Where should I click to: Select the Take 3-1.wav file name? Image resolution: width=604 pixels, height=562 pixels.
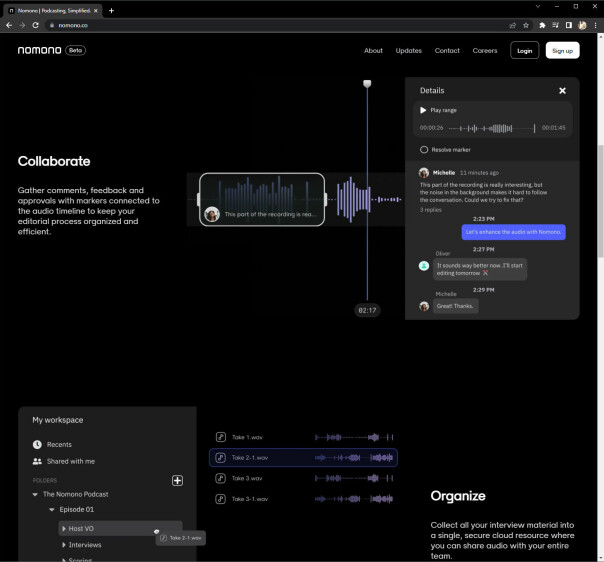click(250, 499)
